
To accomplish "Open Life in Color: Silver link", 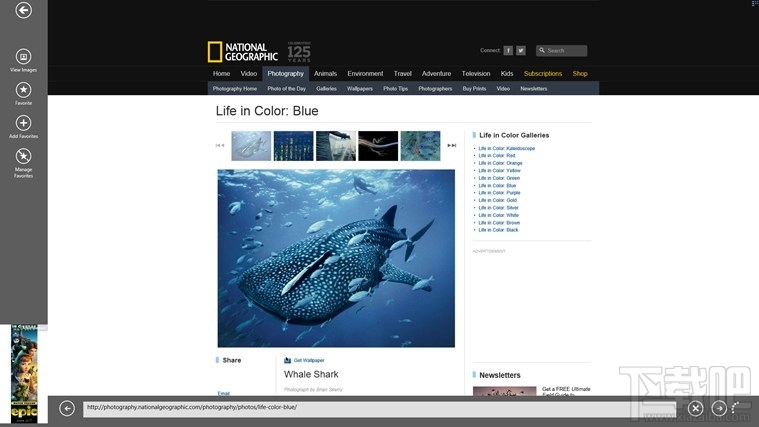I will point(499,208).
